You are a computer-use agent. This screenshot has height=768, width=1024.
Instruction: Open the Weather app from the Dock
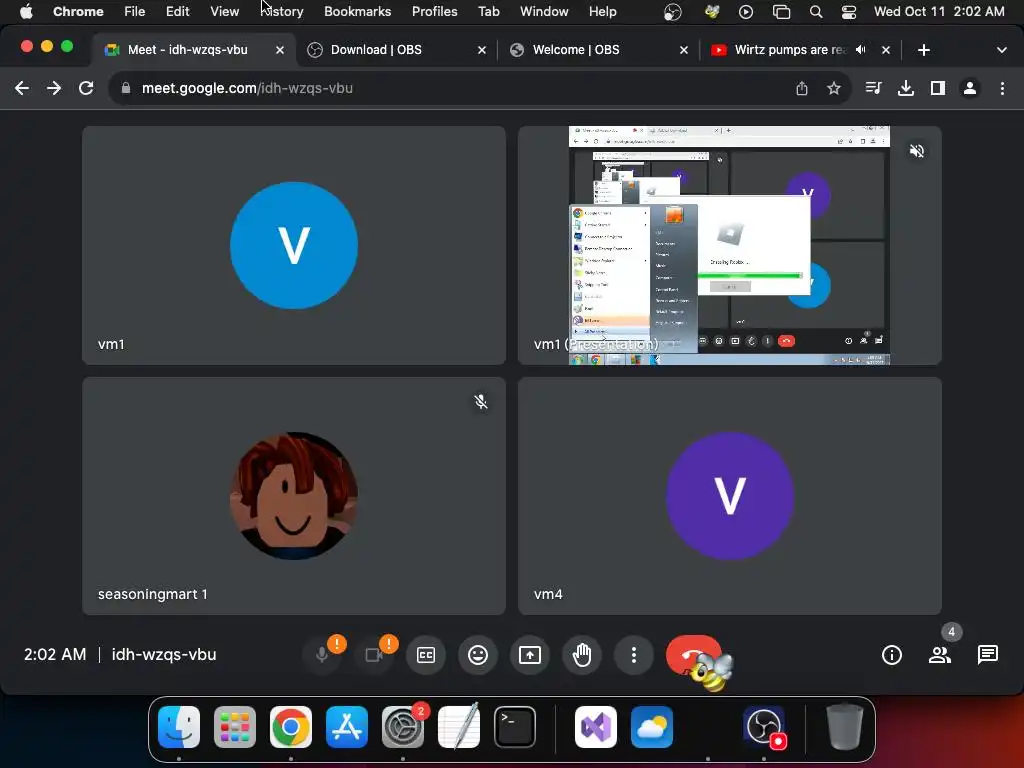point(652,727)
